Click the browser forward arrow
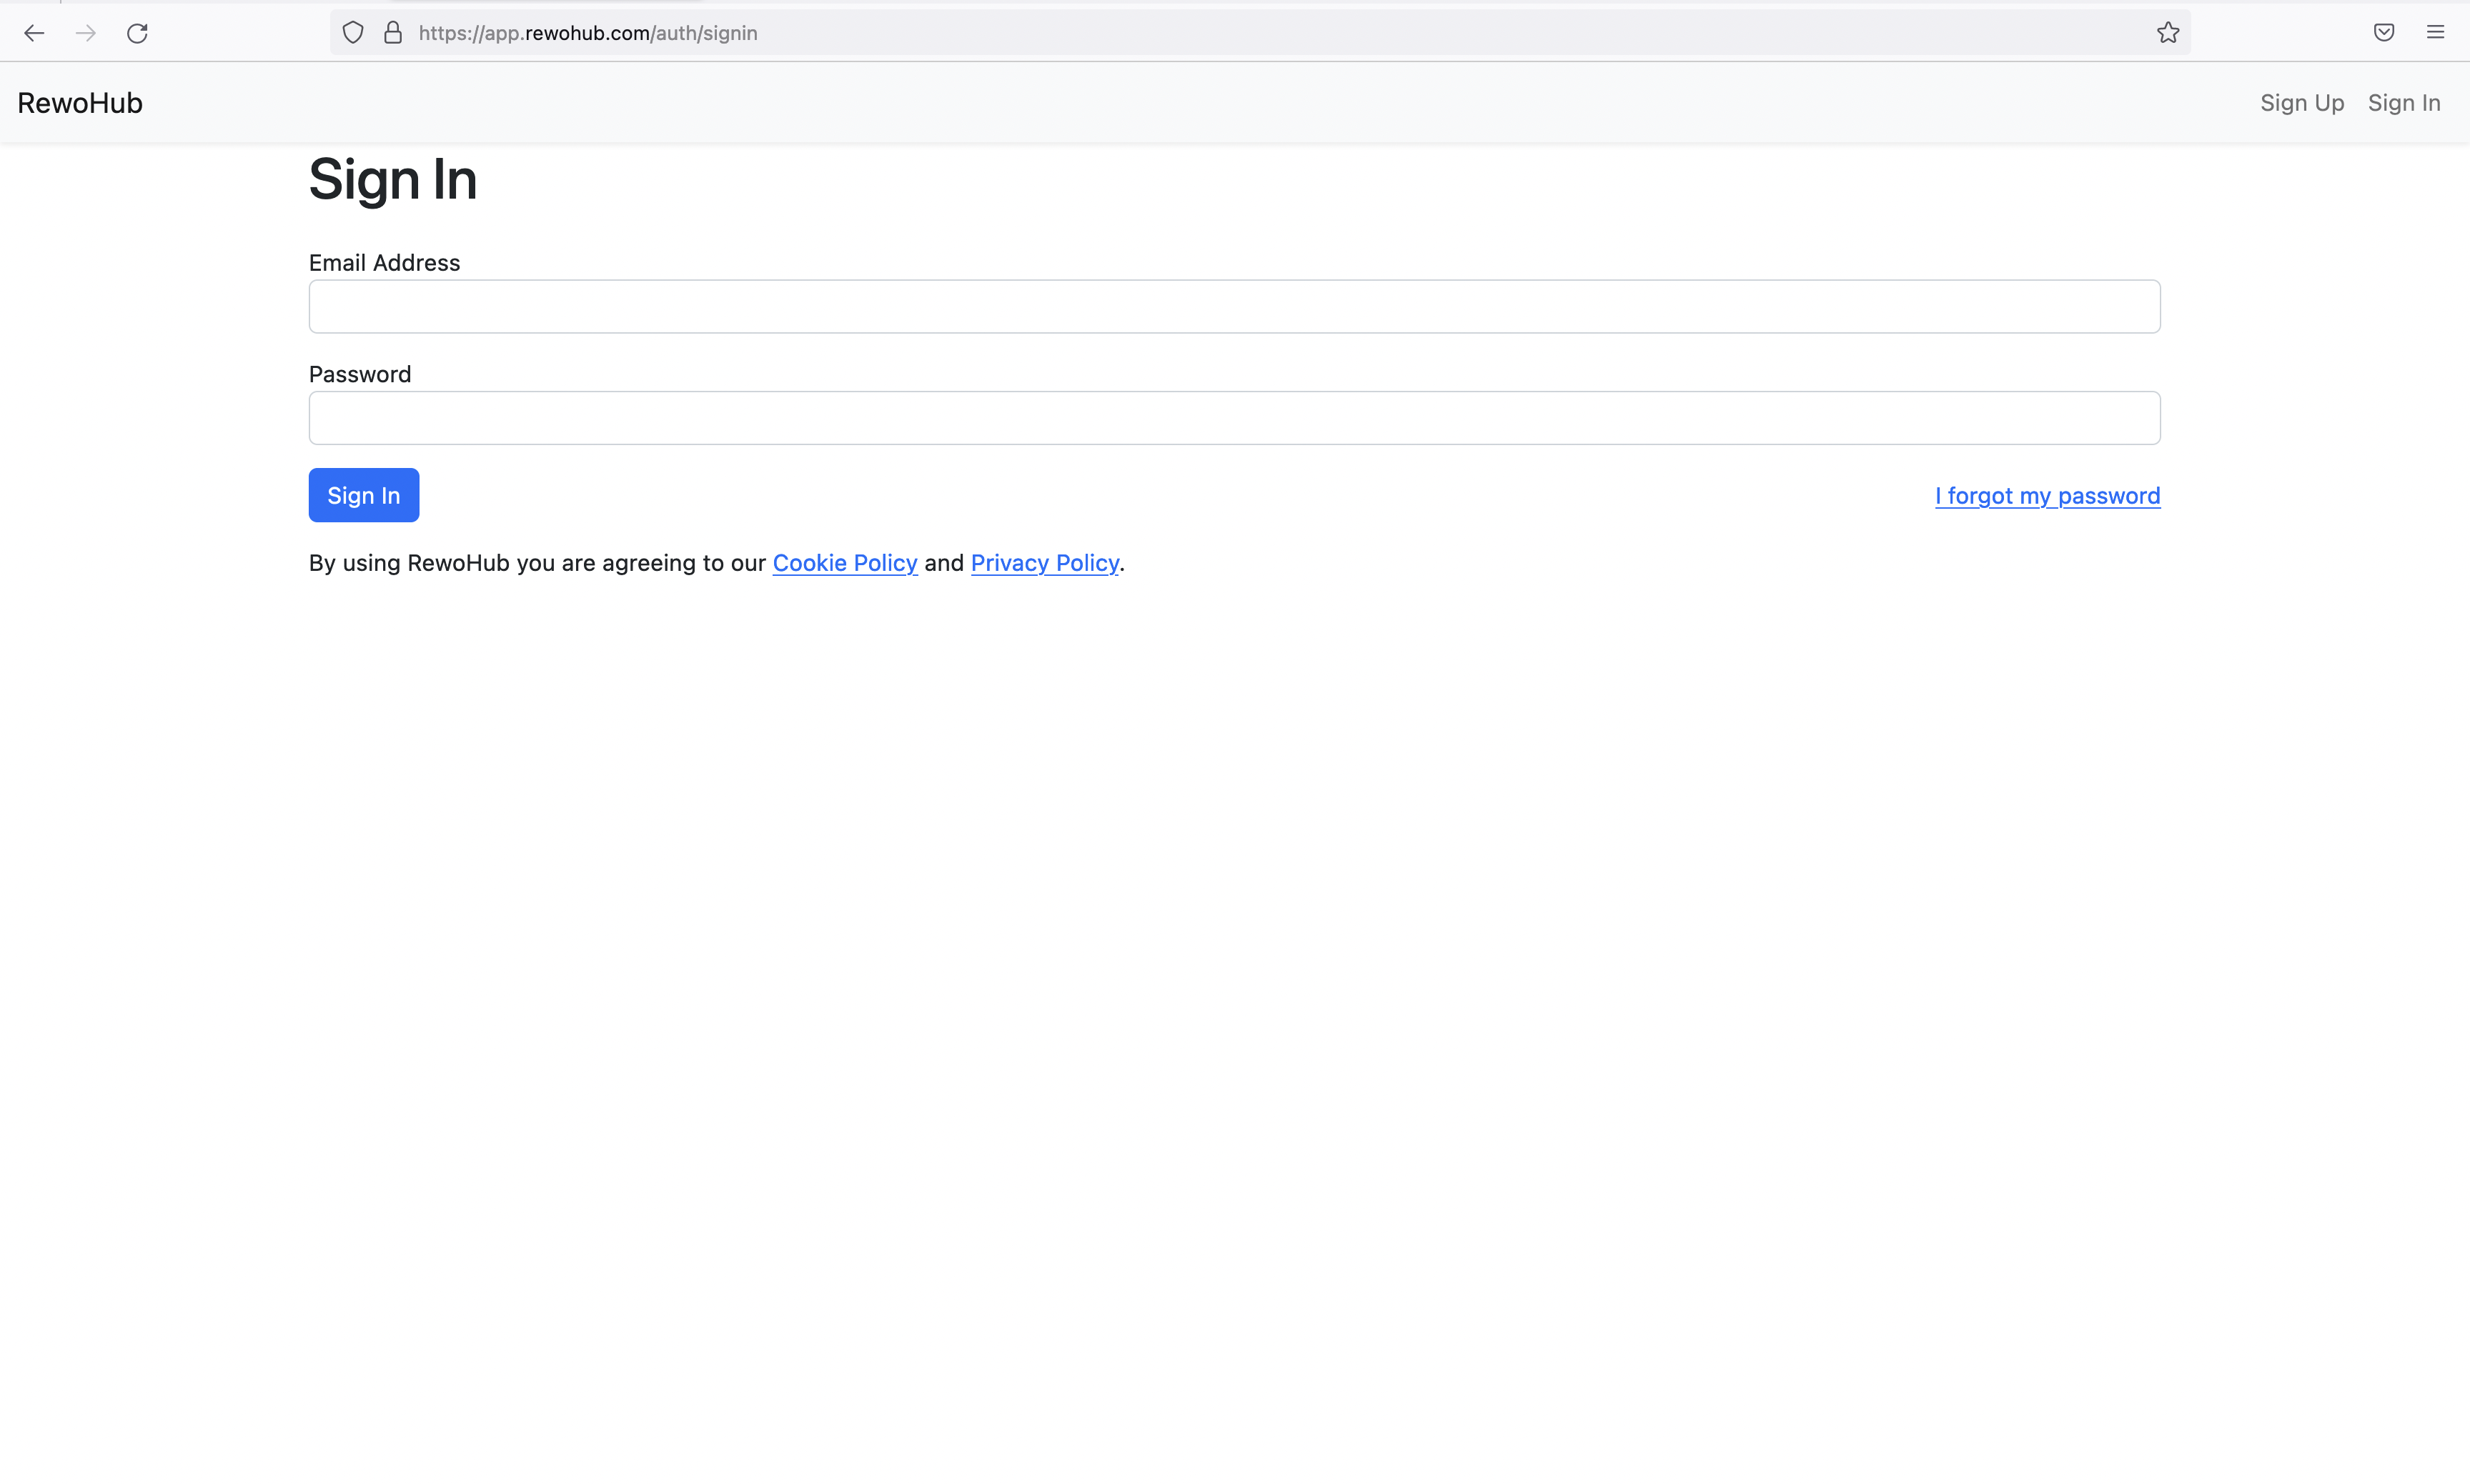 pos(86,33)
